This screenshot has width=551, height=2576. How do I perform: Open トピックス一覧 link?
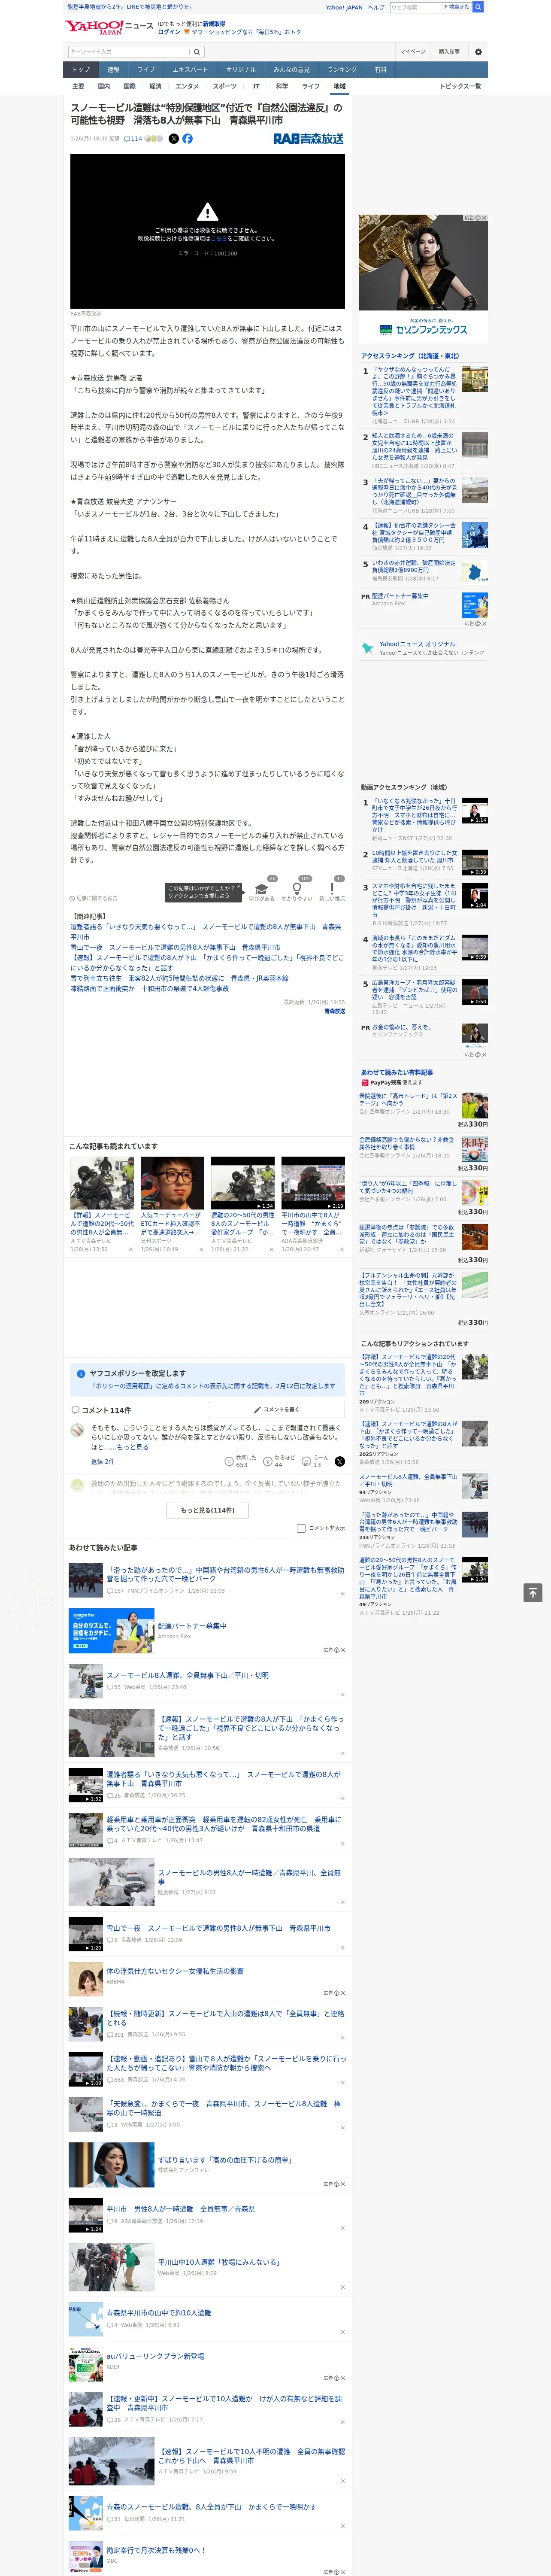pos(460,86)
